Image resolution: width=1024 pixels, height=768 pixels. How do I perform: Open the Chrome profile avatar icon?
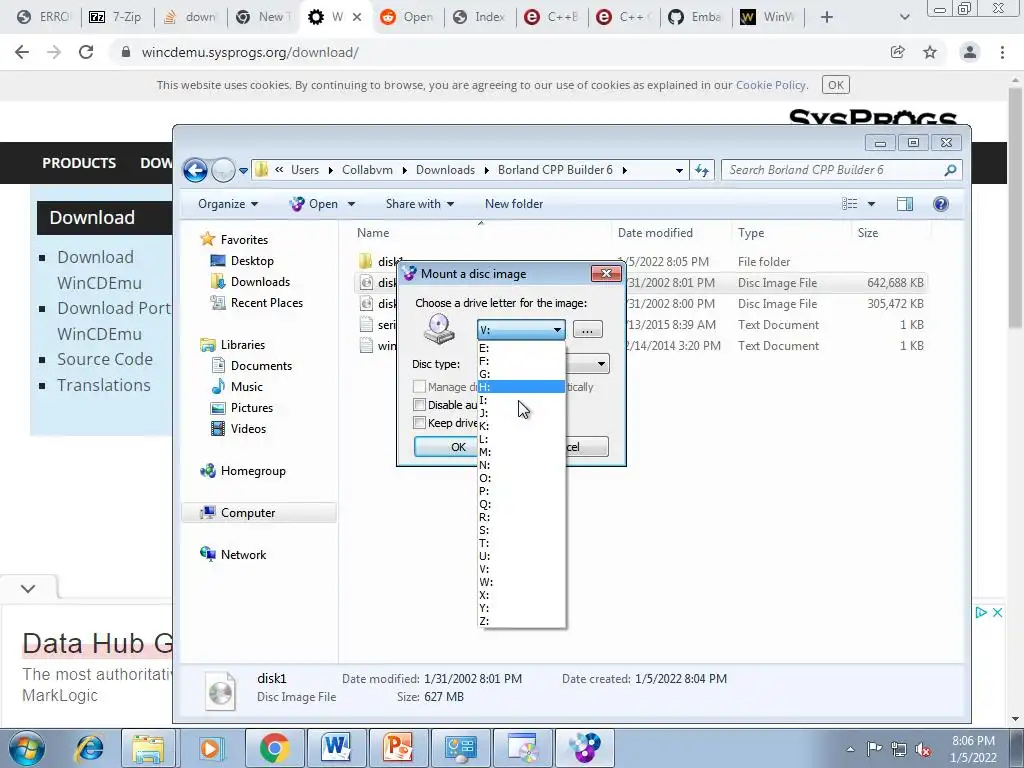click(970, 52)
